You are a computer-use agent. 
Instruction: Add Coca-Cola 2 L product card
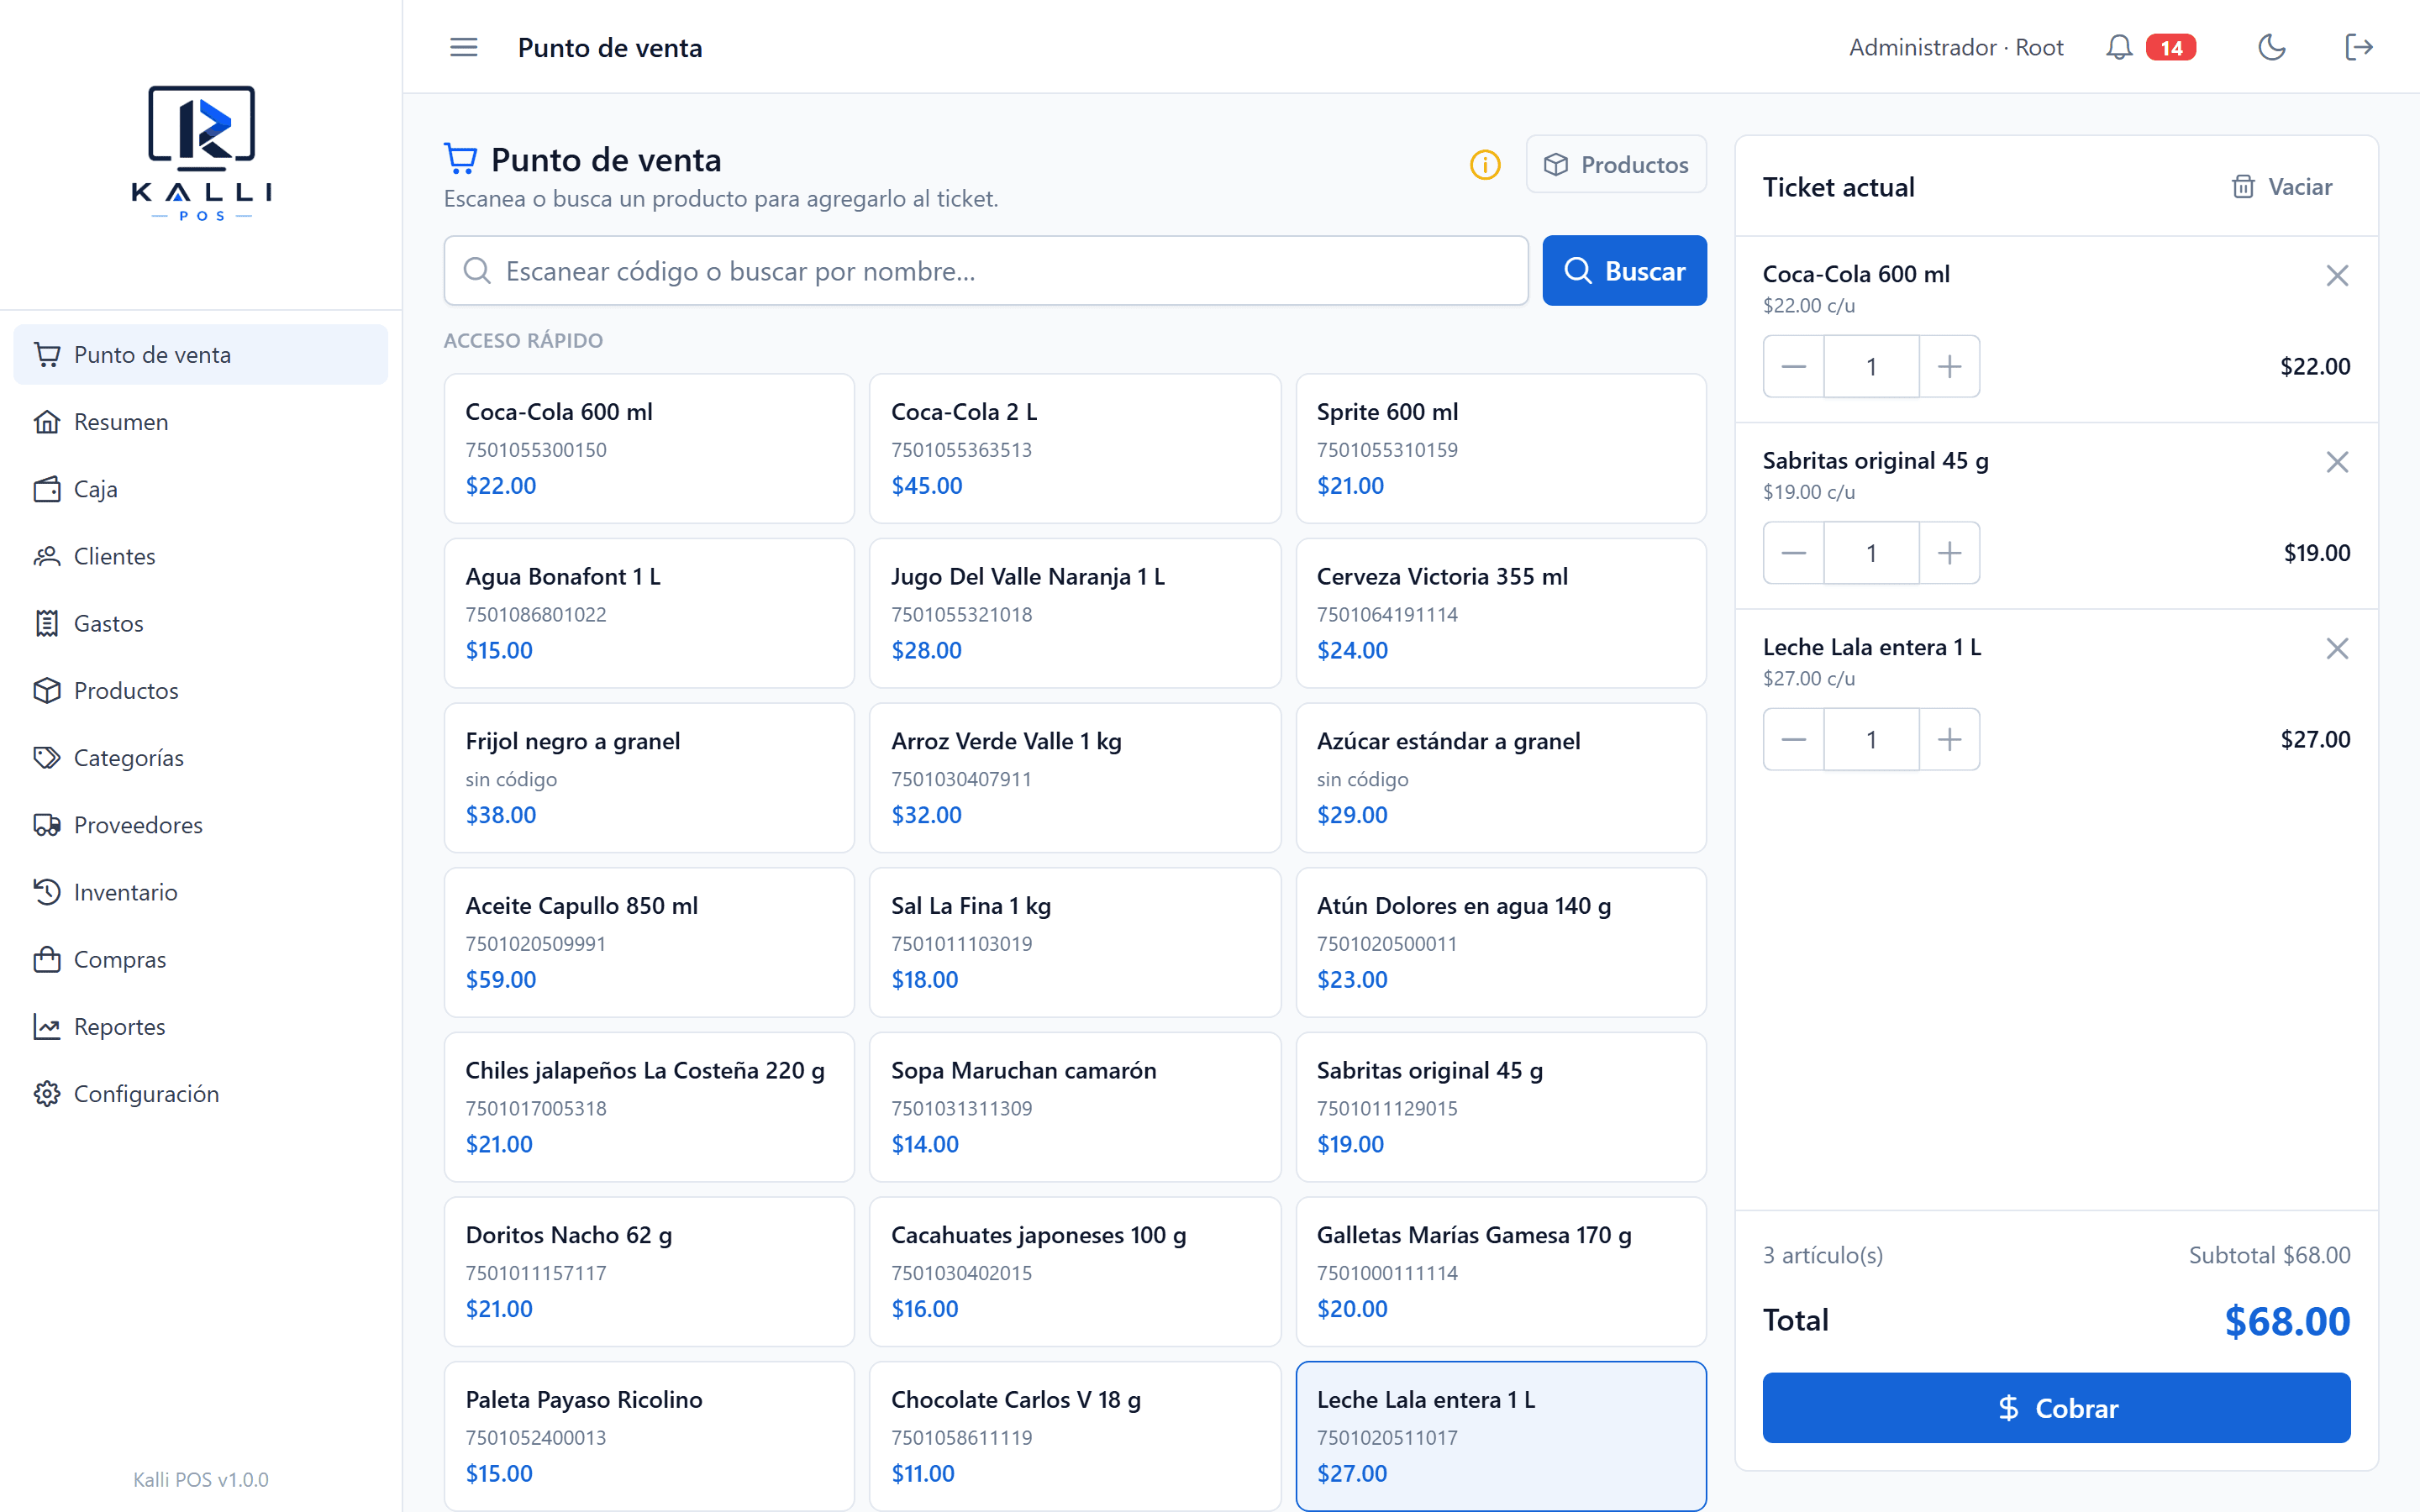click(1075, 448)
